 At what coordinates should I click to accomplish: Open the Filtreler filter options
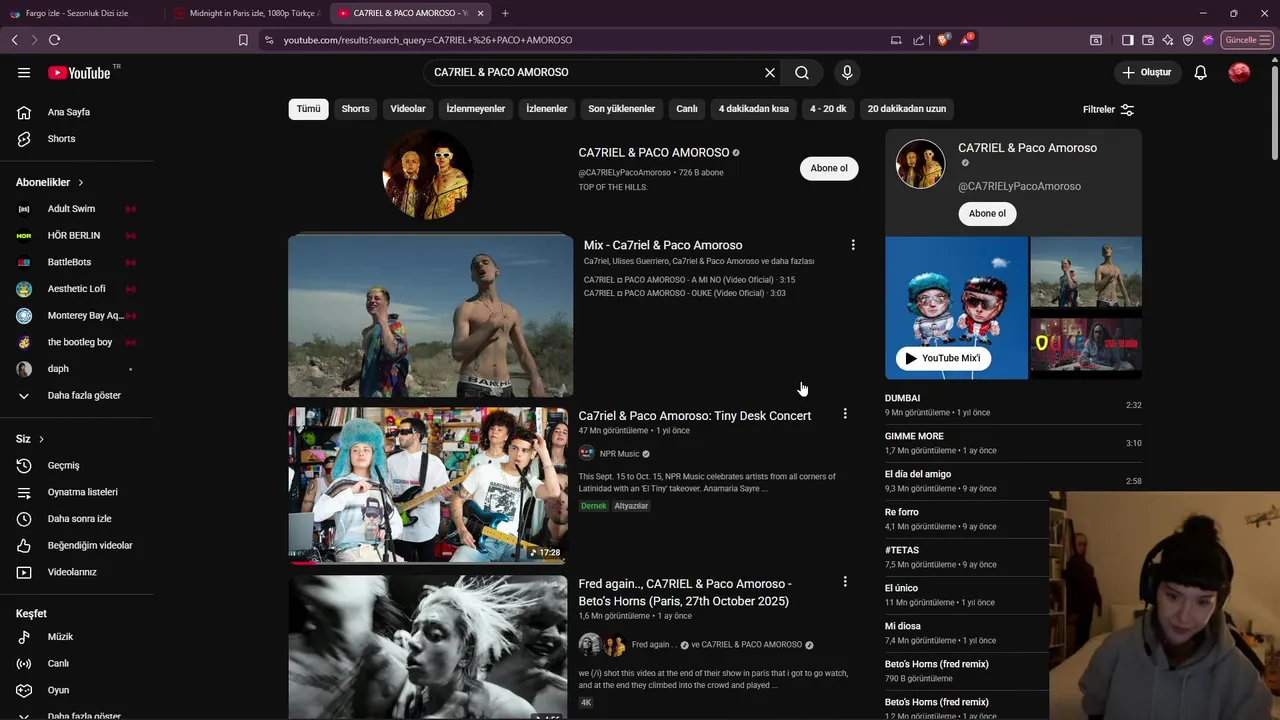point(1108,109)
